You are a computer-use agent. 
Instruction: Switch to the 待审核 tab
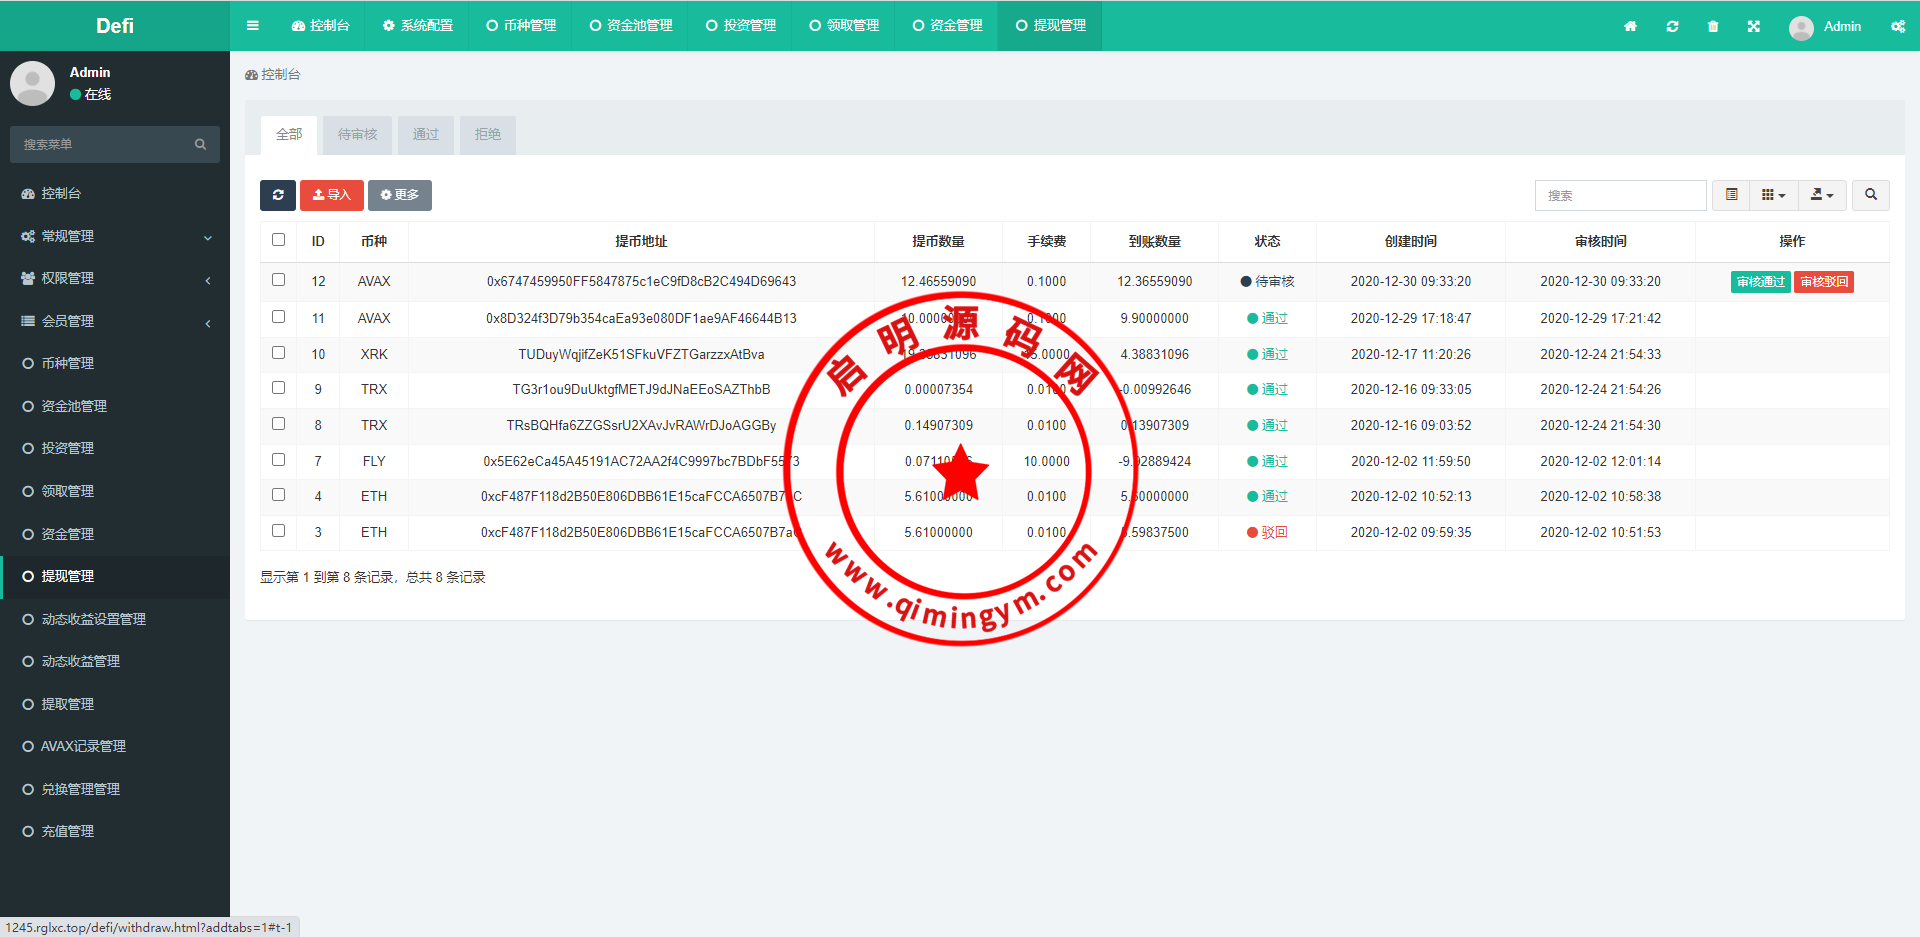357,134
